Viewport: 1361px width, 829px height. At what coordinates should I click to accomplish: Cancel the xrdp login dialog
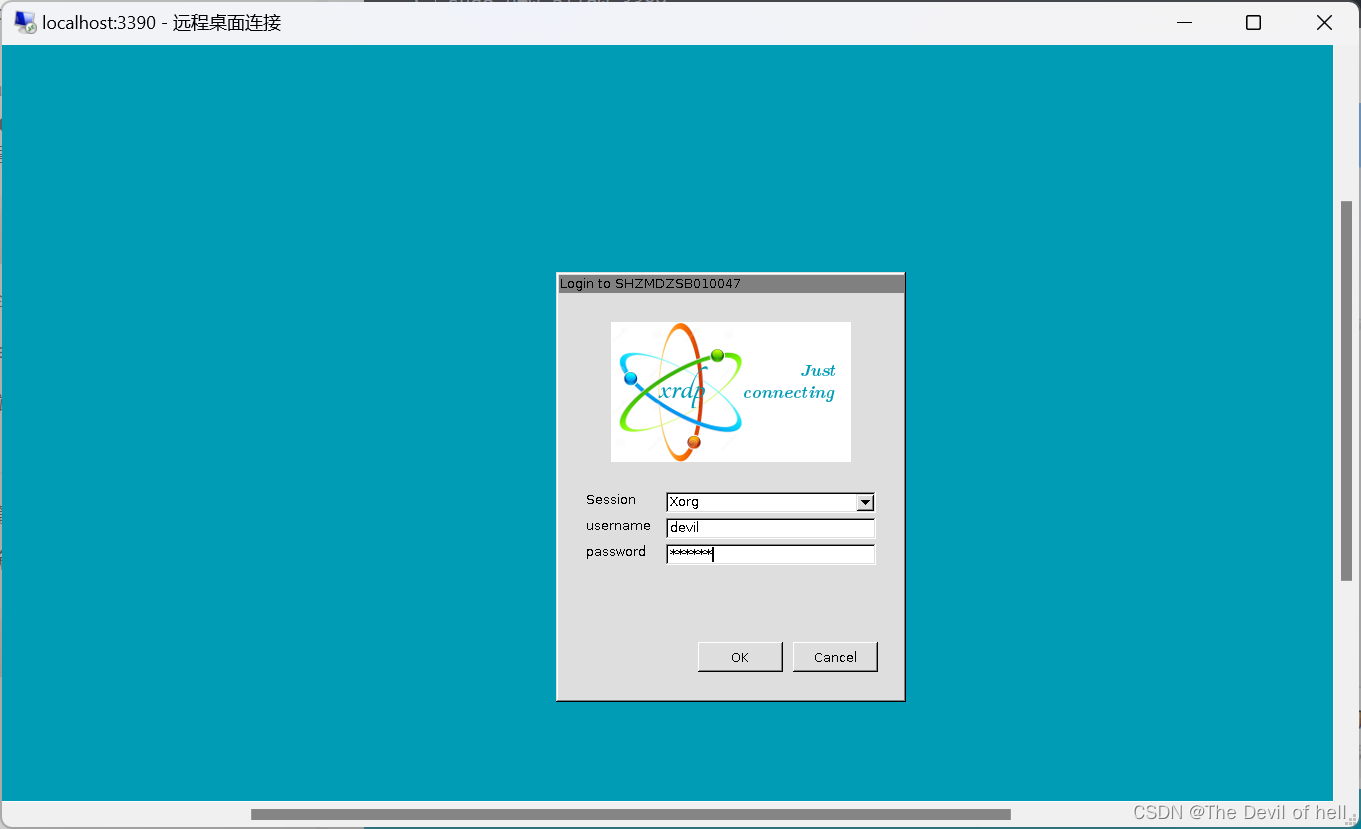tap(835, 657)
